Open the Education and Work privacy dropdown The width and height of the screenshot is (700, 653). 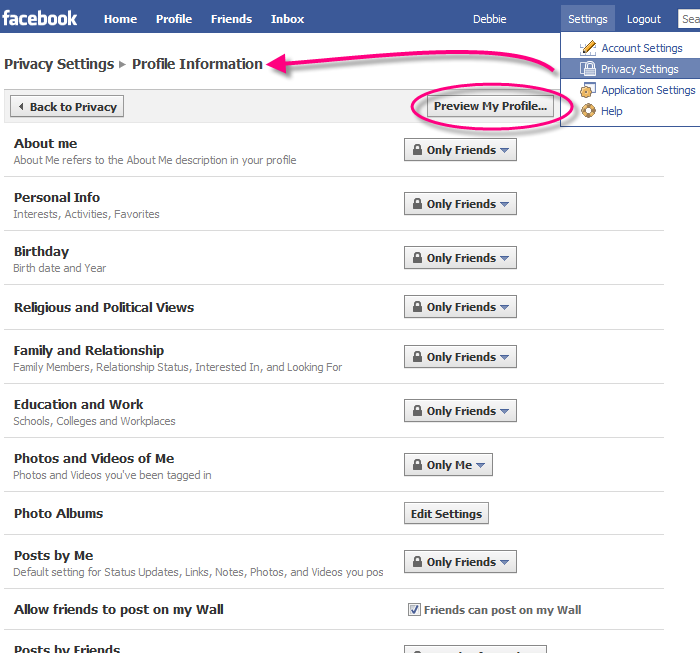[x=460, y=411]
